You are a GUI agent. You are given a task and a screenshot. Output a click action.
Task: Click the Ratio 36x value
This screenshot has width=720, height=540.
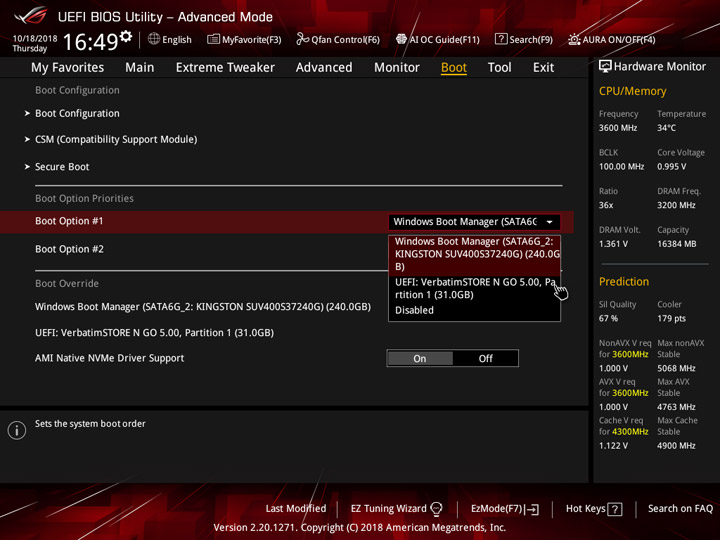point(606,205)
